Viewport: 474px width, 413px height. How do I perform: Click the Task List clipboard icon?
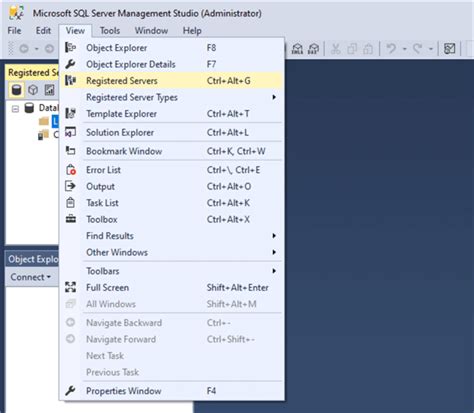point(70,203)
